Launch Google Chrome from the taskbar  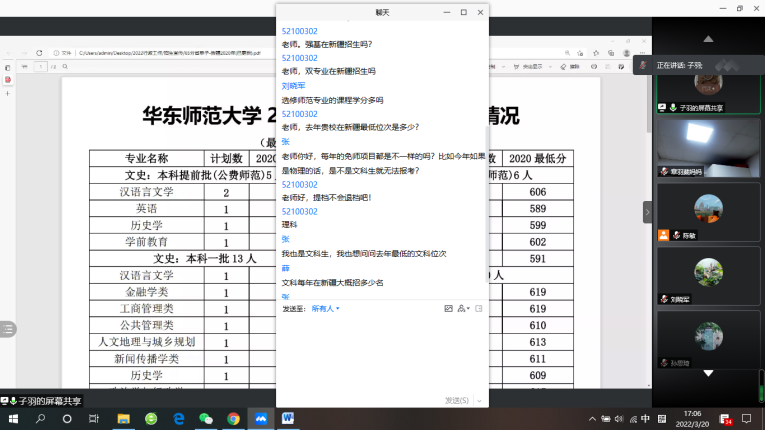point(233,419)
